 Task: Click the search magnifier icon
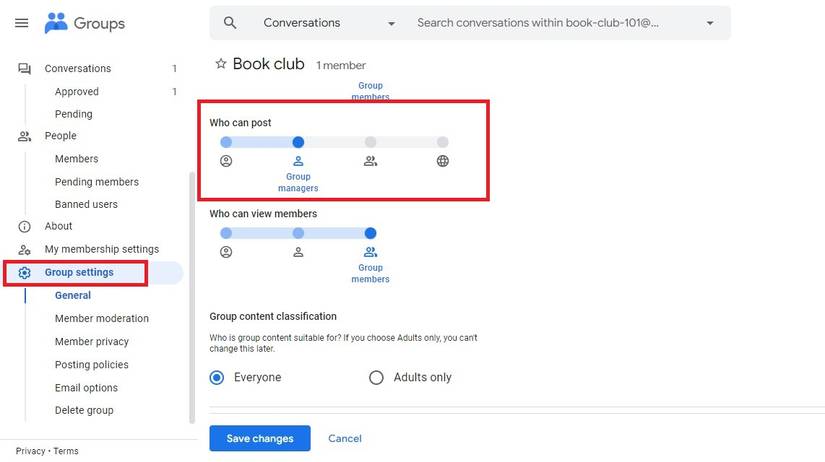coord(230,23)
